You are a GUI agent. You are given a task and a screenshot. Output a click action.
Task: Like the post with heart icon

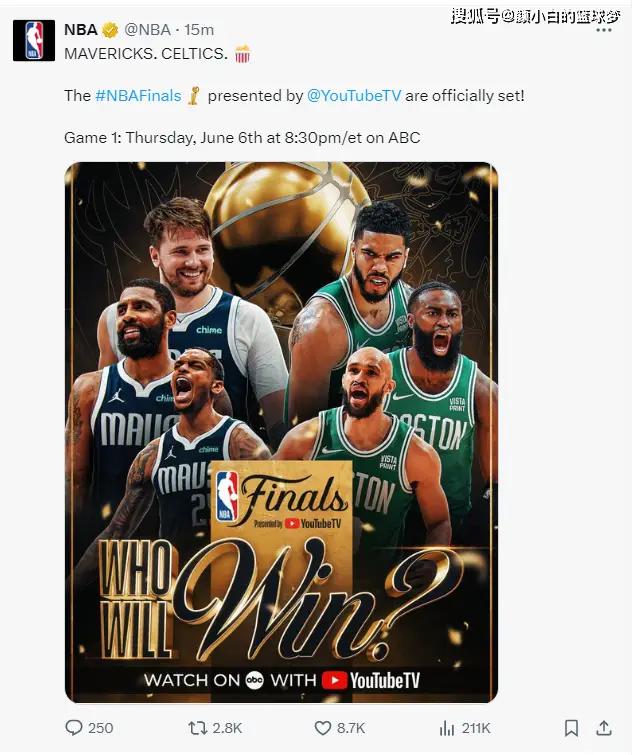tap(323, 728)
